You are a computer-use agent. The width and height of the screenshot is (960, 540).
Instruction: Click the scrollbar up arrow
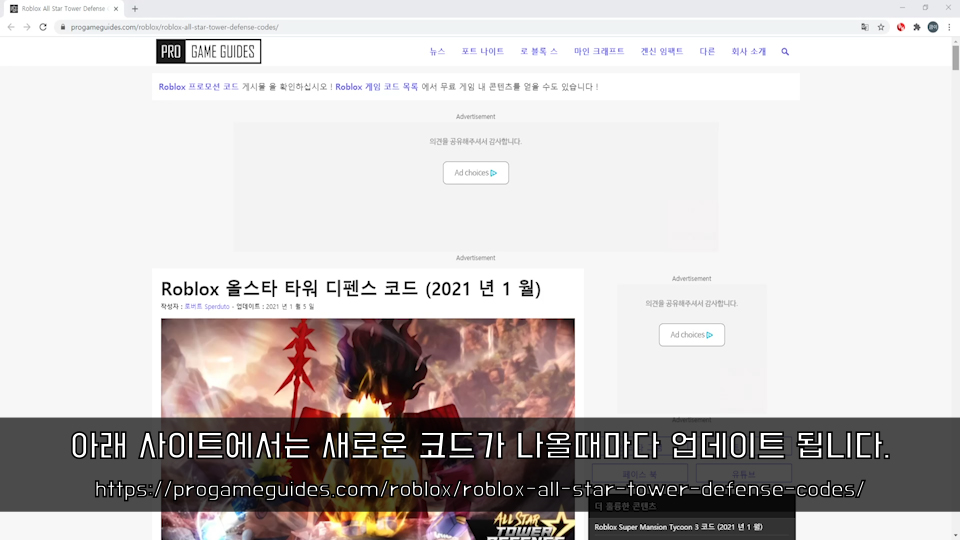coord(955,40)
